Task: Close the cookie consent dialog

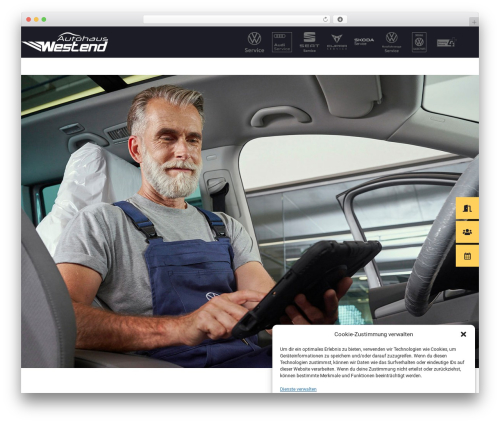Action: (x=463, y=334)
